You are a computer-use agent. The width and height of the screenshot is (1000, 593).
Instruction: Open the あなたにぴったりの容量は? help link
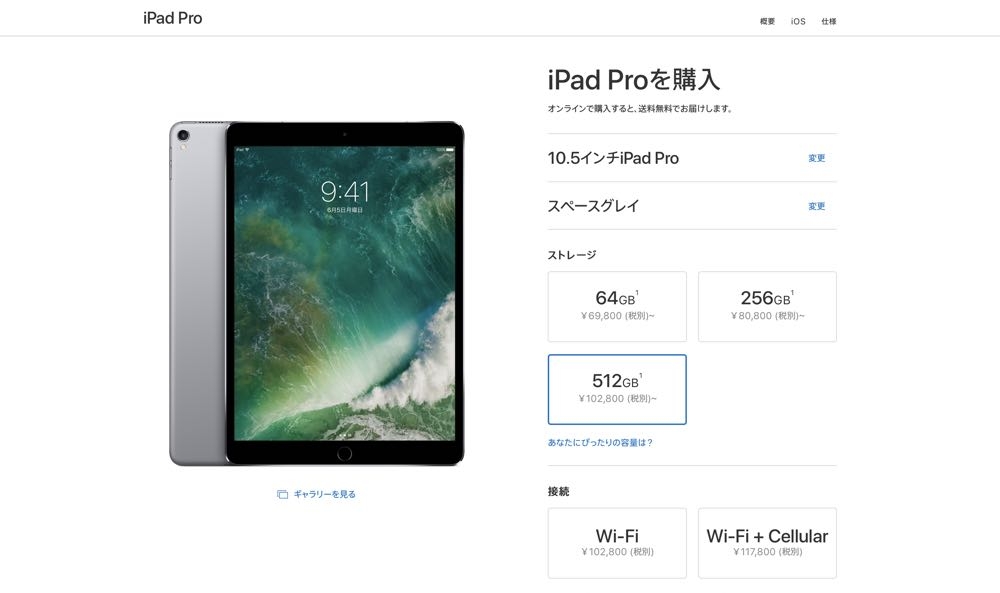(600, 443)
